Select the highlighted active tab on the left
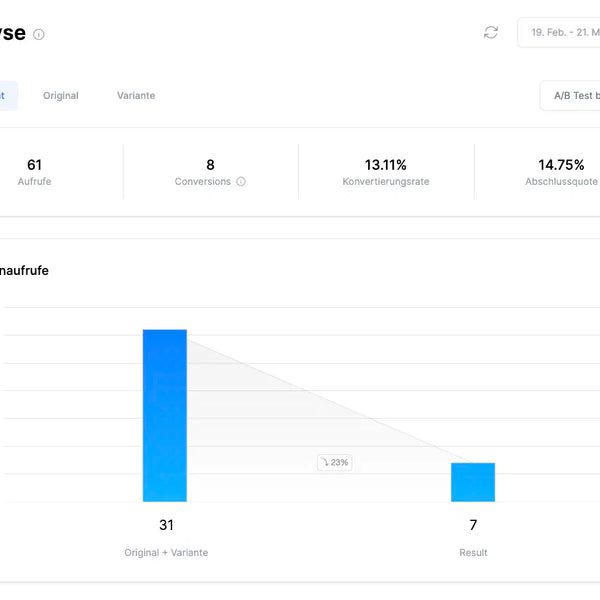Screen dimensions: 600x600 [6, 96]
